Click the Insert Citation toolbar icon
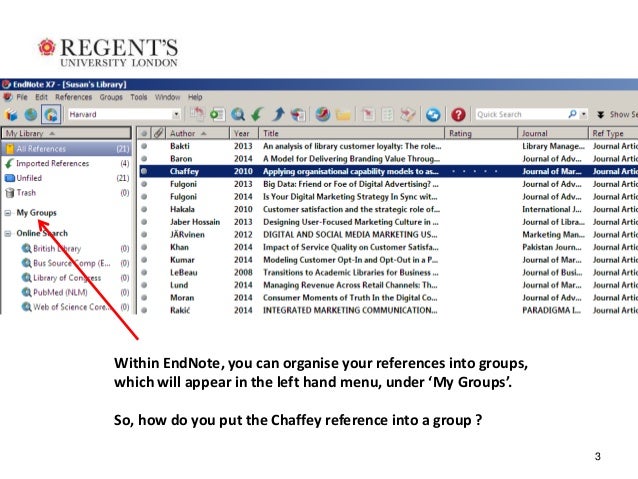Viewport: 638px width, 479px height. (368, 114)
